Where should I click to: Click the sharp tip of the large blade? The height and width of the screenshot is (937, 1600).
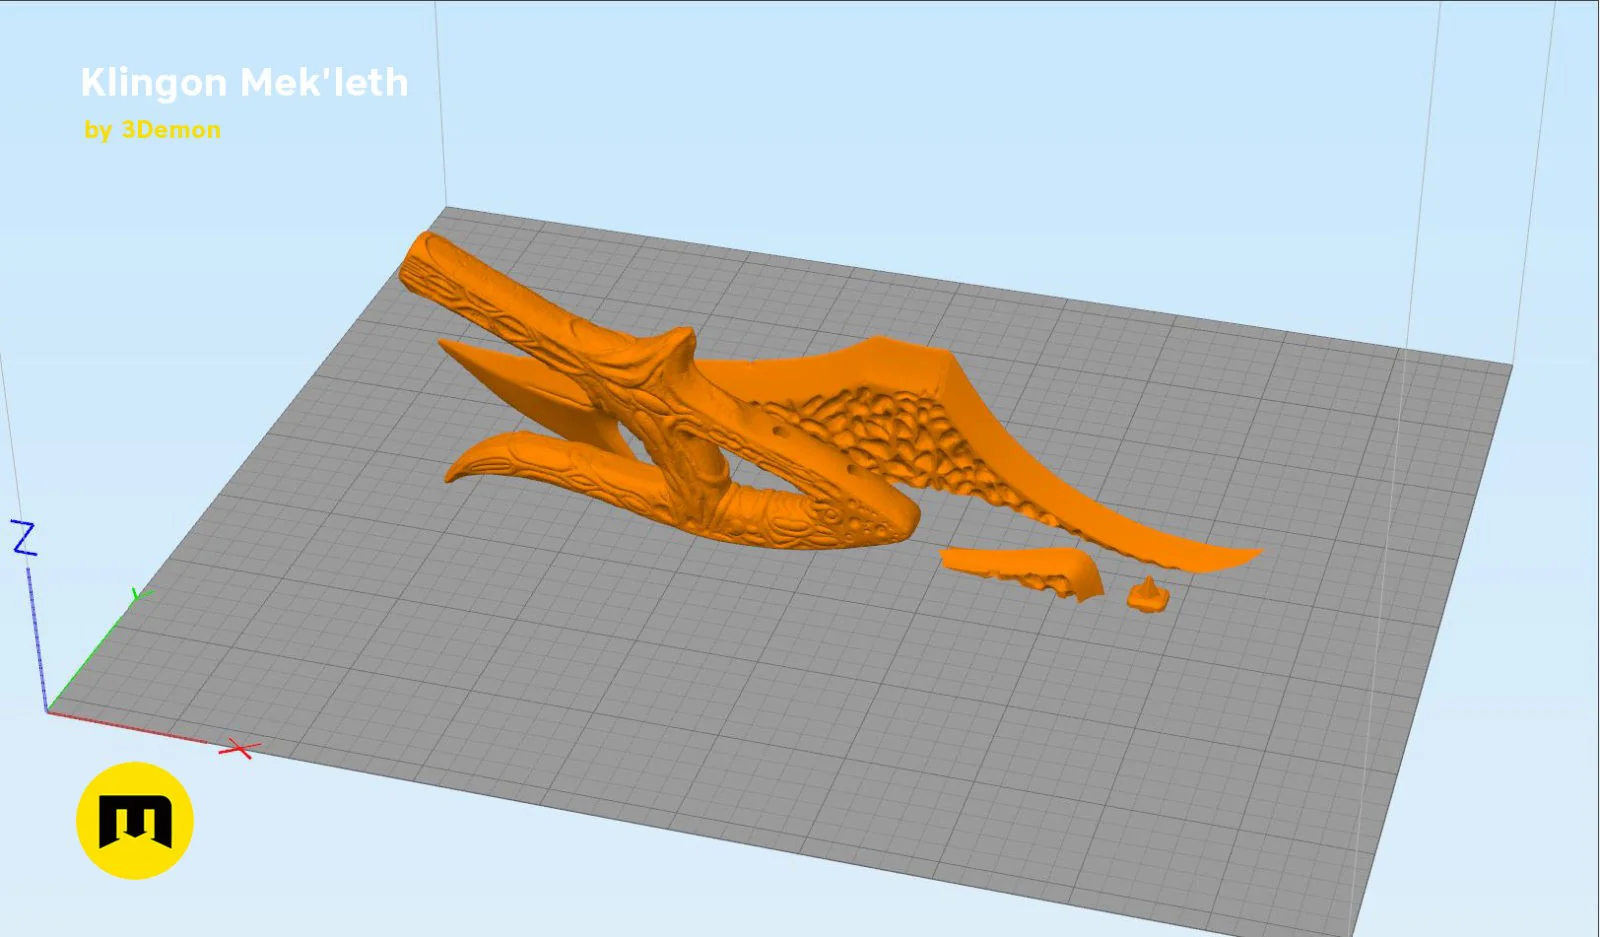pyautogui.click(x=1240, y=553)
